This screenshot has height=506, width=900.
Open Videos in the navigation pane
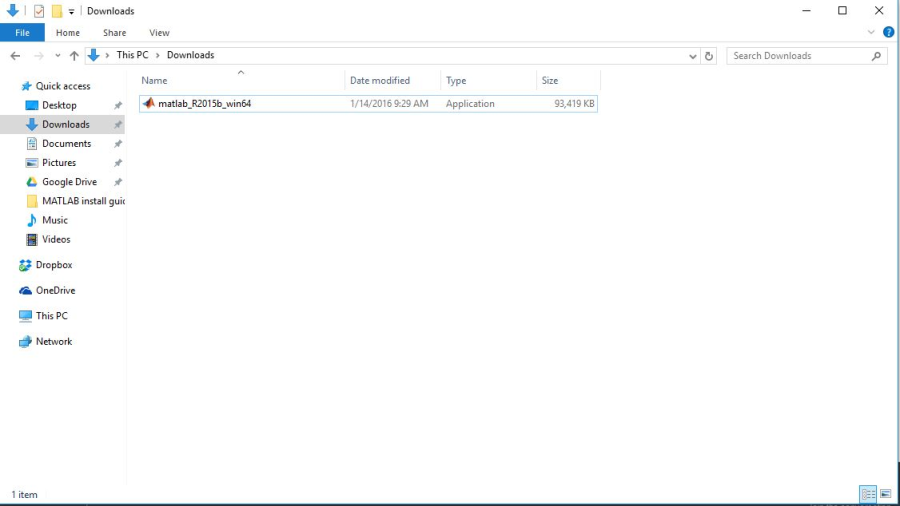pos(56,239)
